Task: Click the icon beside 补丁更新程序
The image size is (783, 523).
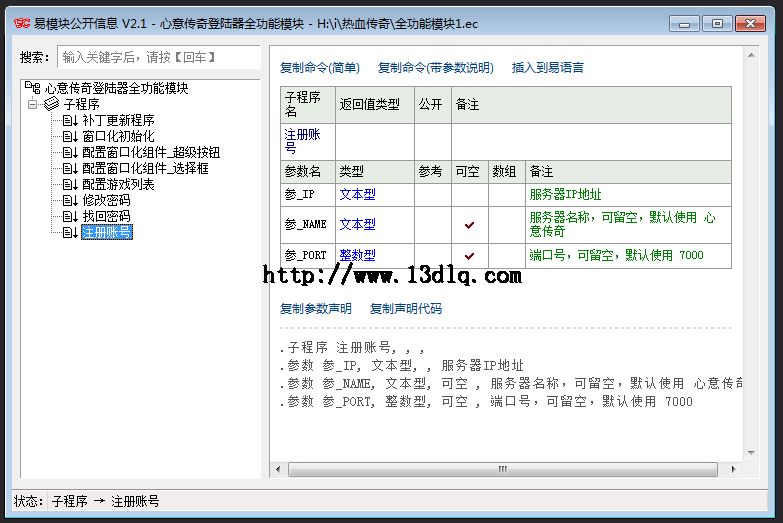Action: [70, 120]
